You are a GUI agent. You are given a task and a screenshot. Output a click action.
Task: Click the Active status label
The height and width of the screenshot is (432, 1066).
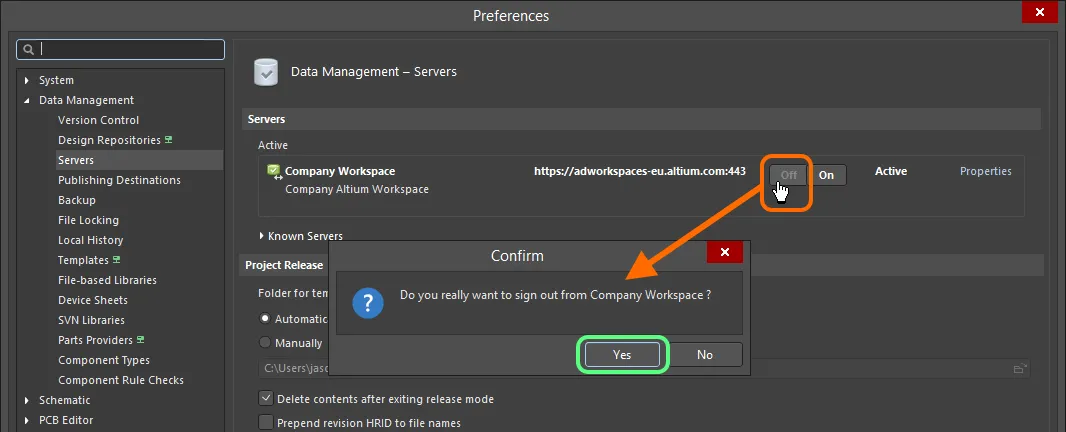pyautogui.click(x=891, y=171)
